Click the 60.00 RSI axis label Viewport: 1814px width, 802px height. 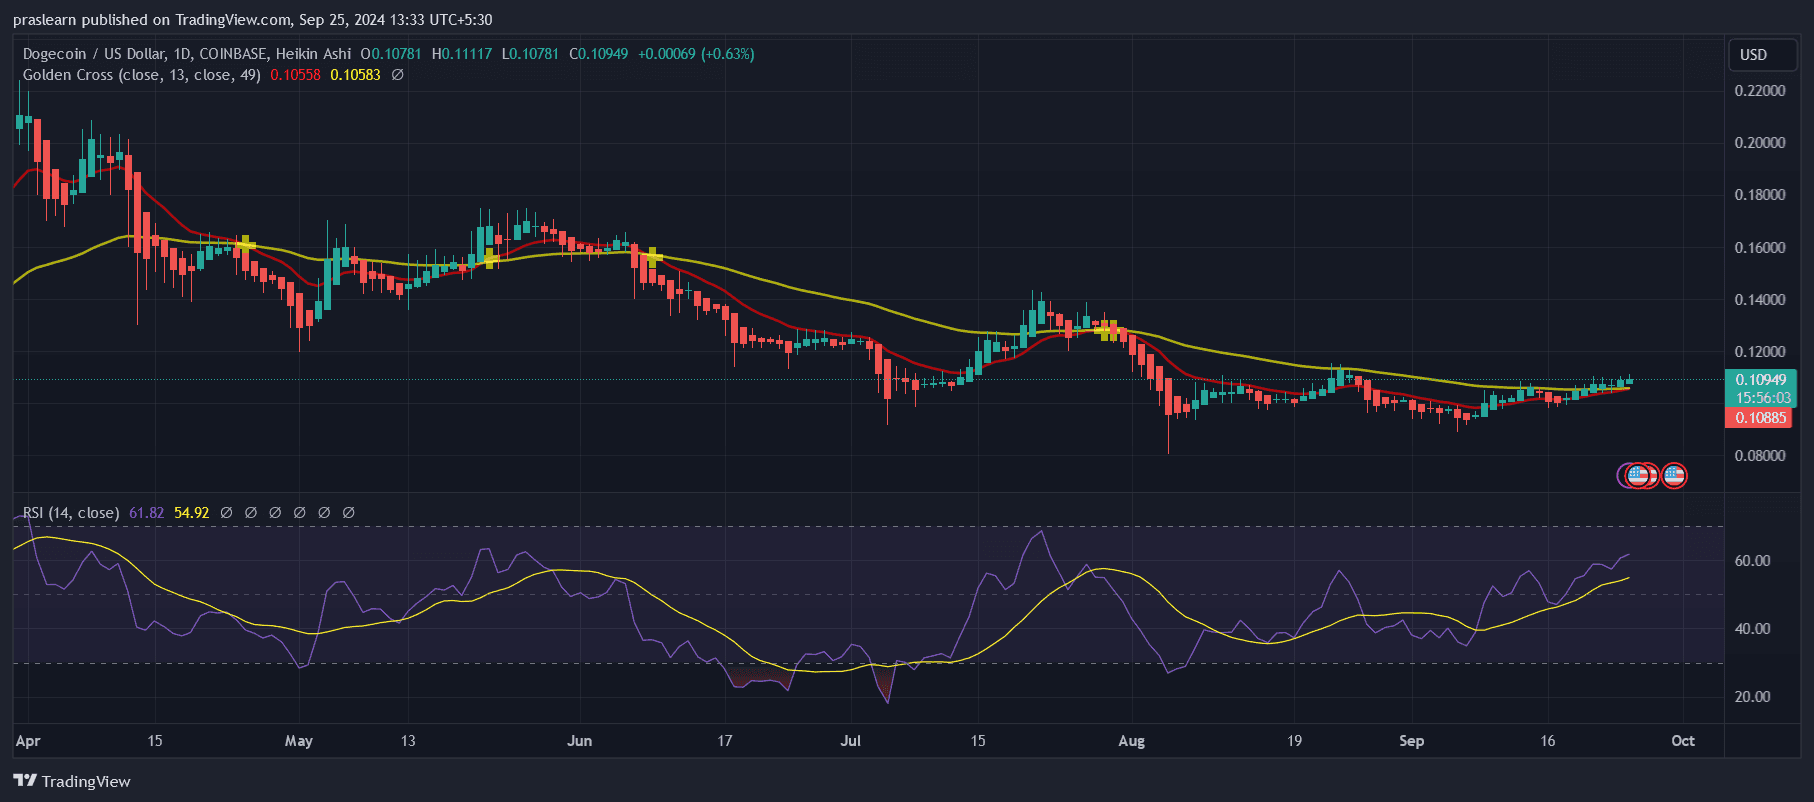point(1752,561)
